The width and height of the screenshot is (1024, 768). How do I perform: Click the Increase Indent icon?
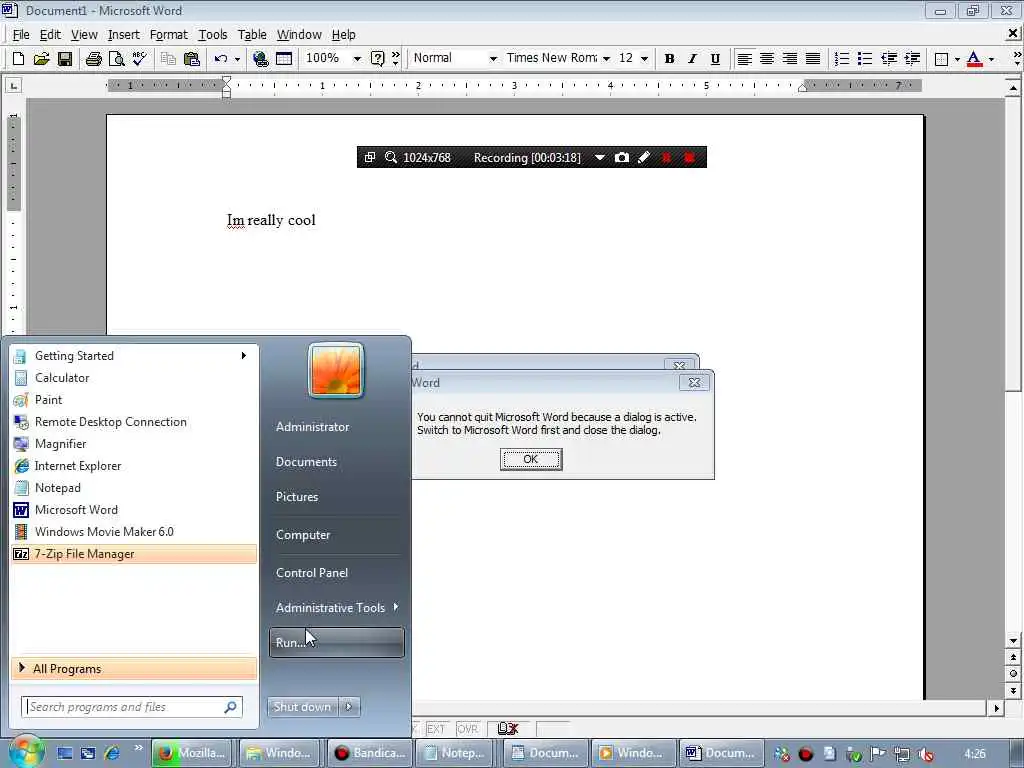(x=912, y=59)
